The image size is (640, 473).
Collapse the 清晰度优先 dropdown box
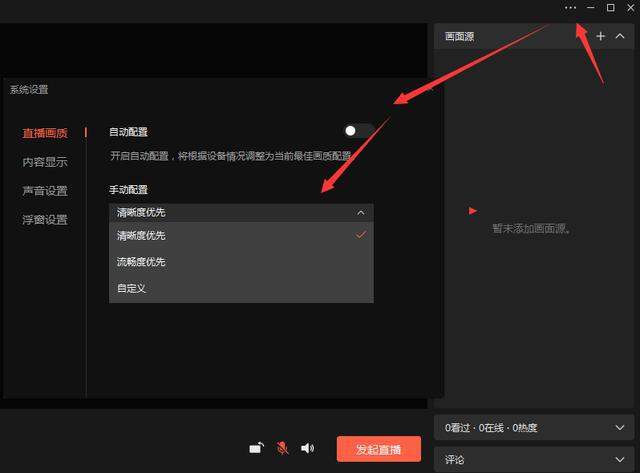(x=241, y=213)
